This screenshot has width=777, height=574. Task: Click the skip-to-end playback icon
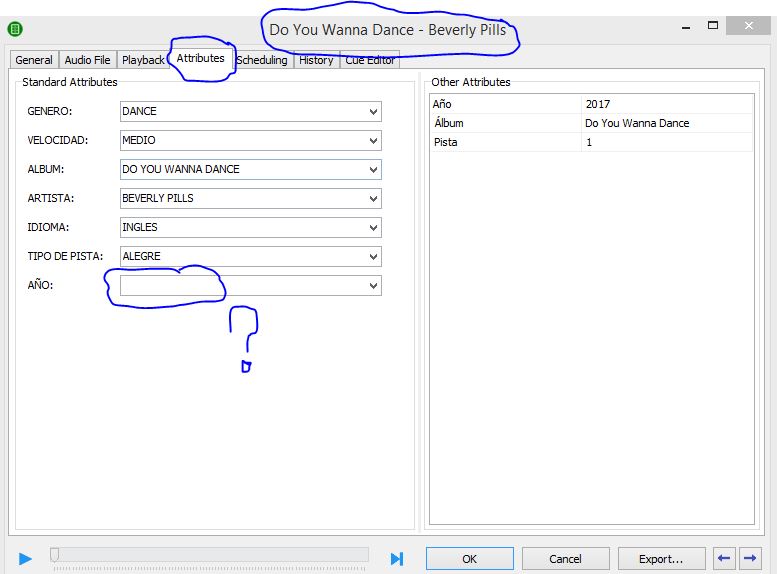397,559
